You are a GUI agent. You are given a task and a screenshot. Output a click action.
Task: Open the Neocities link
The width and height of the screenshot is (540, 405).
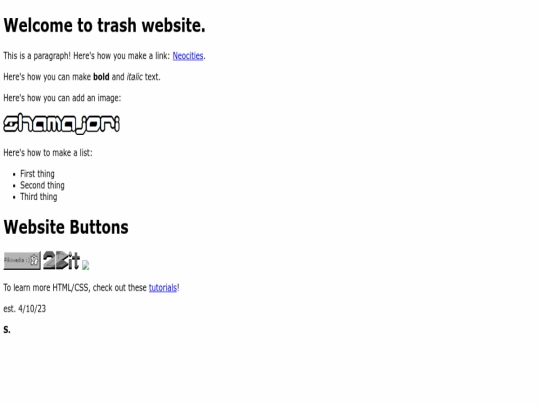(x=188, y=56)
